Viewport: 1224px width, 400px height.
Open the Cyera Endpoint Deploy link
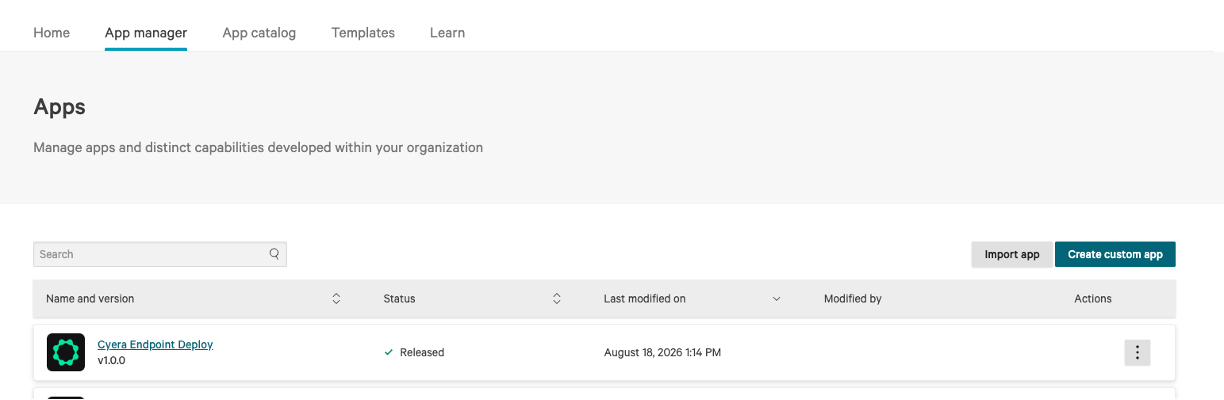pyautogui.click(x=155, y=344)
